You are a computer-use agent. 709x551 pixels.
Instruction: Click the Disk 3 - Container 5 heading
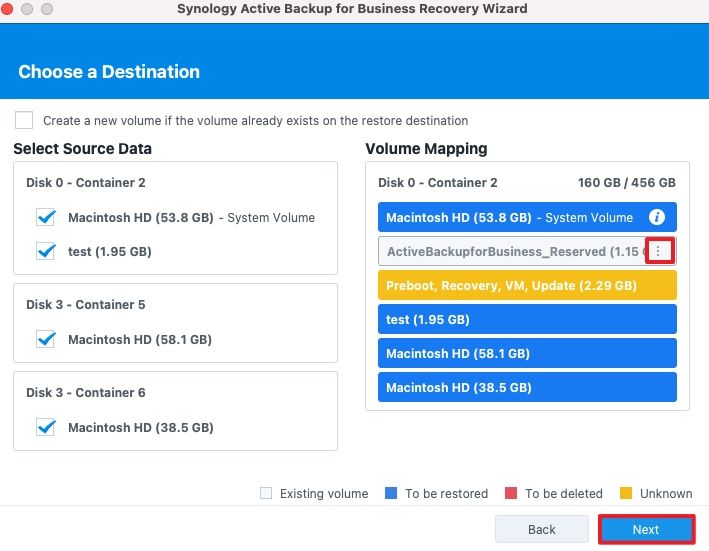[x=86, y=305]
